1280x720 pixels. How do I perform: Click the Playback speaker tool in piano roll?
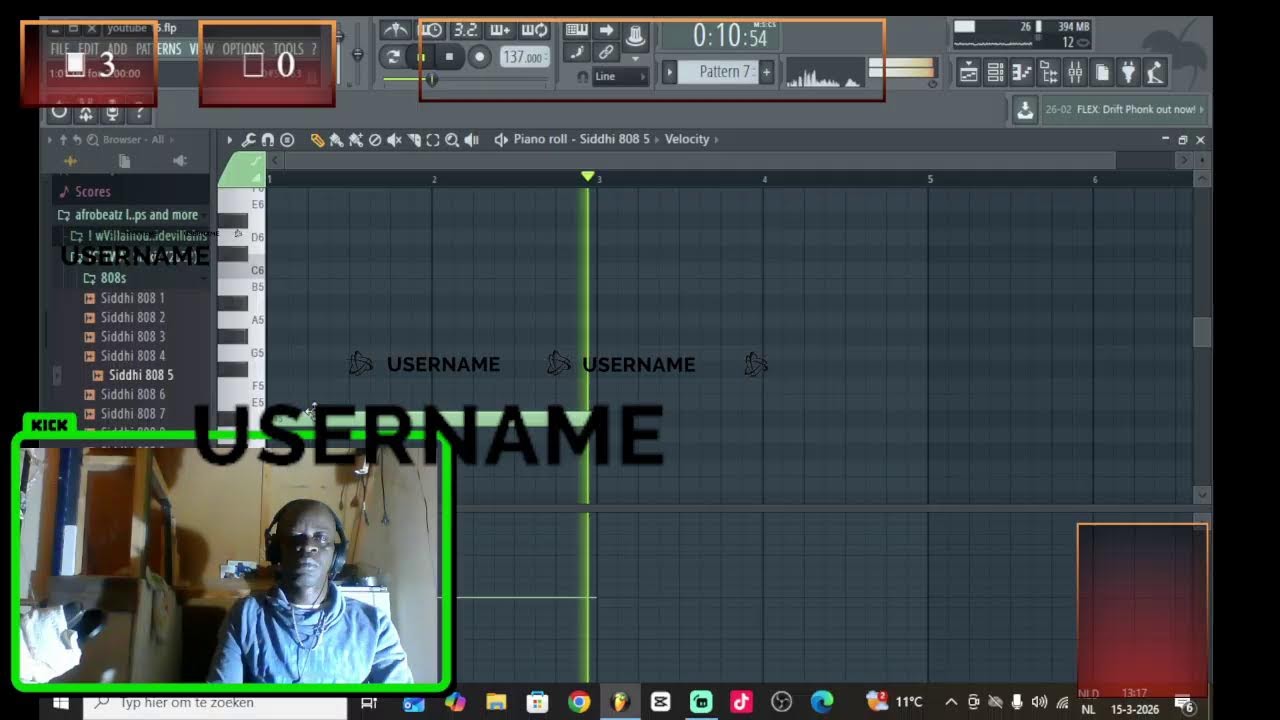471,140
